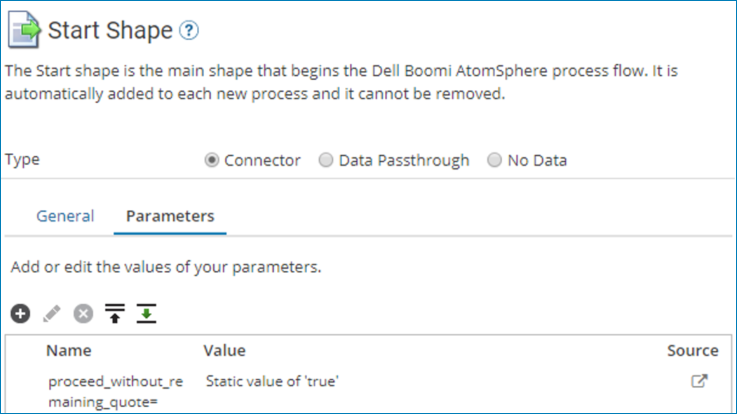Switch to the General tab
This screenshot has height=414, width=737.
pos(65,216)
